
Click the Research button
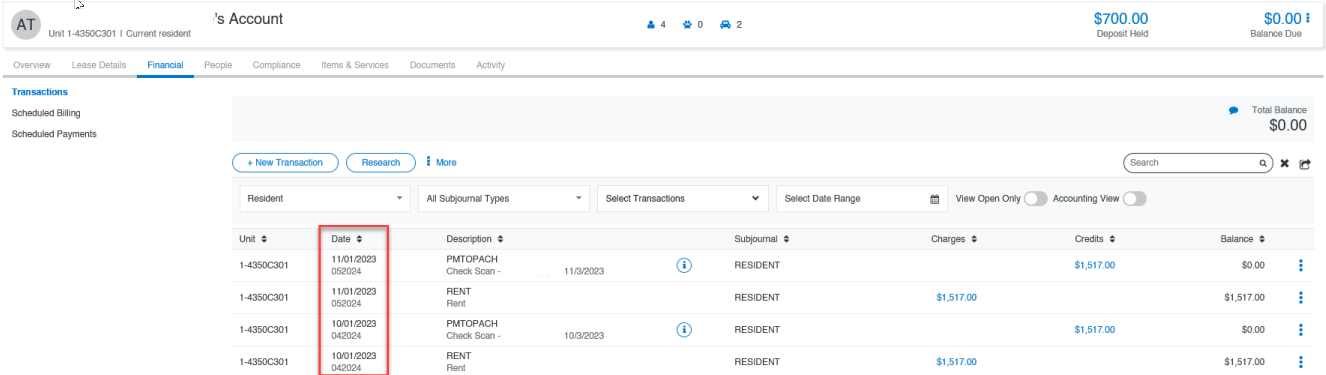coord(381,162)
